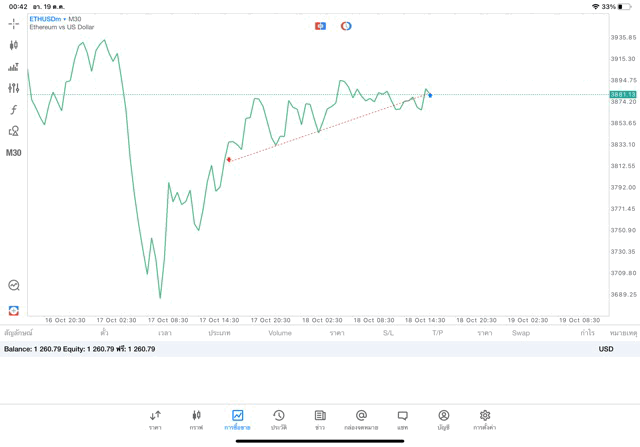Open chart settings sliders icon
640x447 pixels.
(x=14, y=88)
